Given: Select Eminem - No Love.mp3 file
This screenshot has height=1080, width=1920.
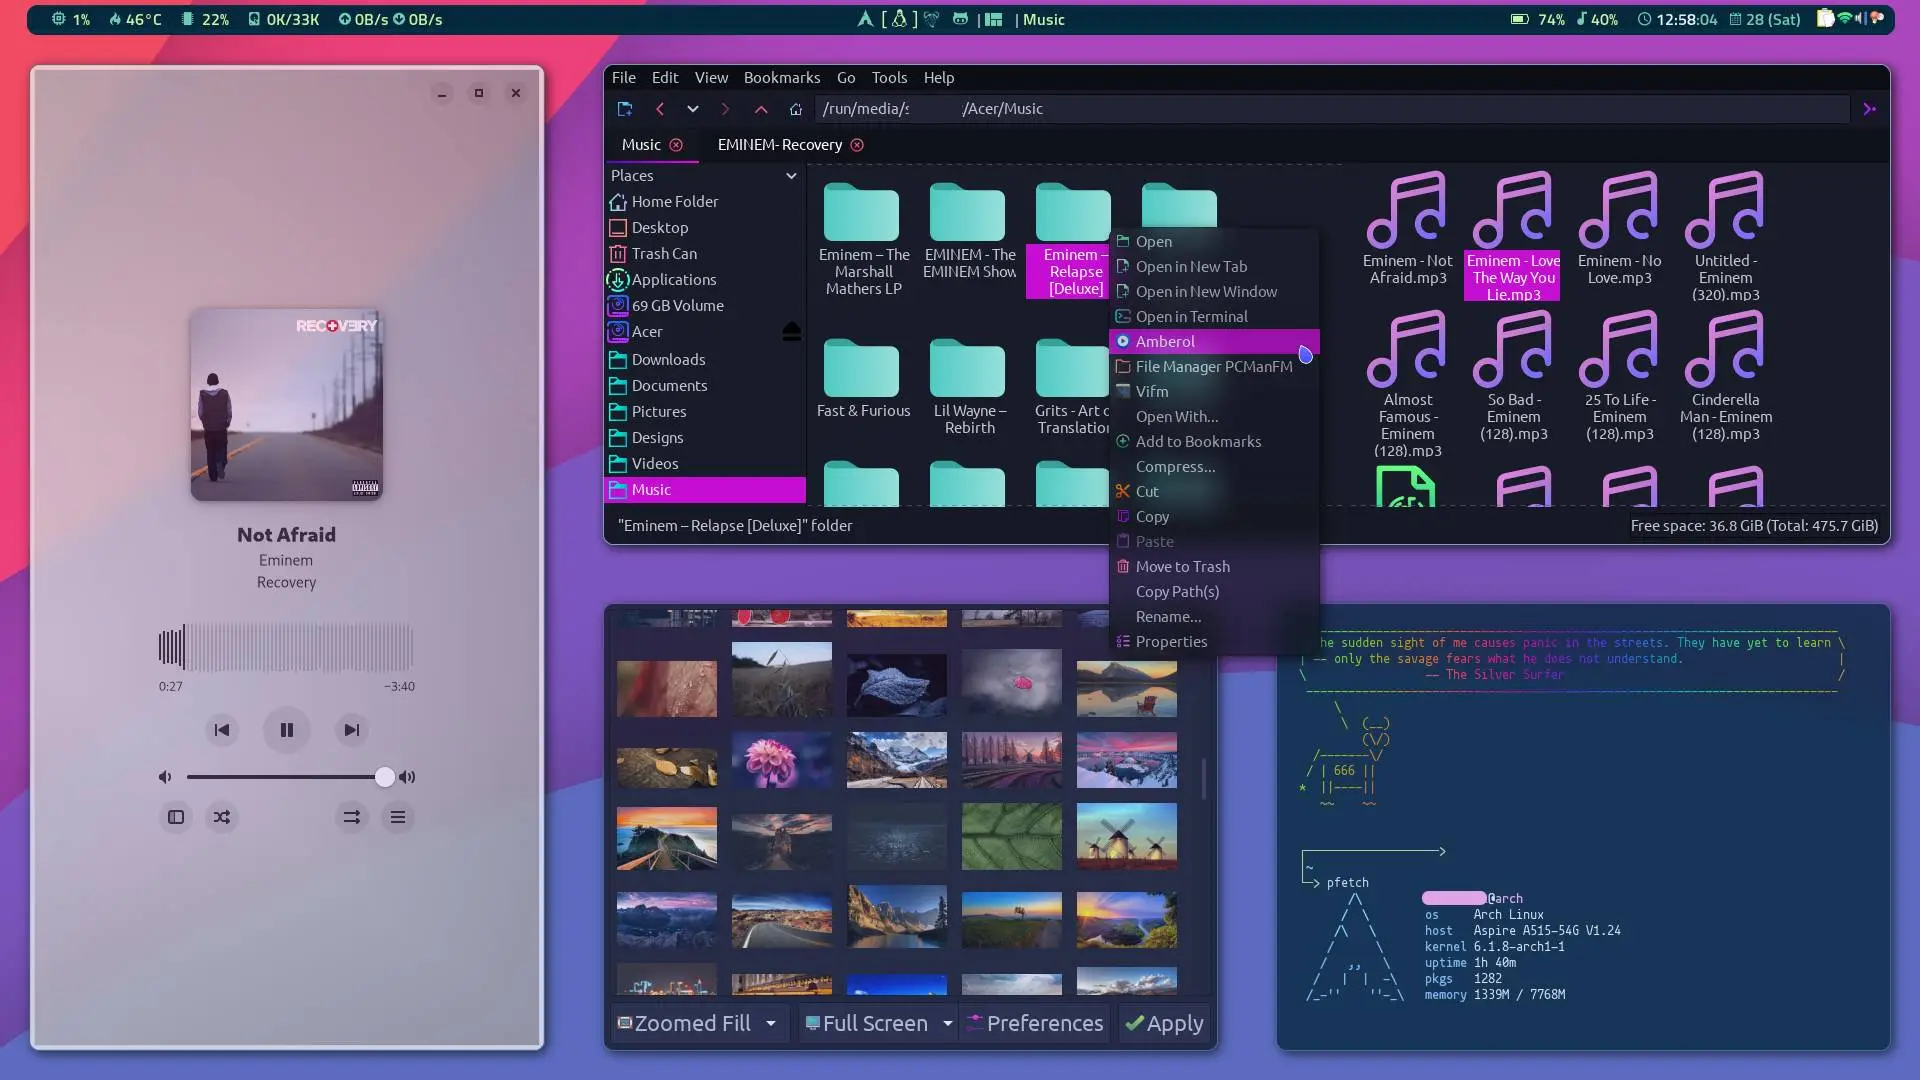Looking at the screenshot, I should [x=1619, y=229].
